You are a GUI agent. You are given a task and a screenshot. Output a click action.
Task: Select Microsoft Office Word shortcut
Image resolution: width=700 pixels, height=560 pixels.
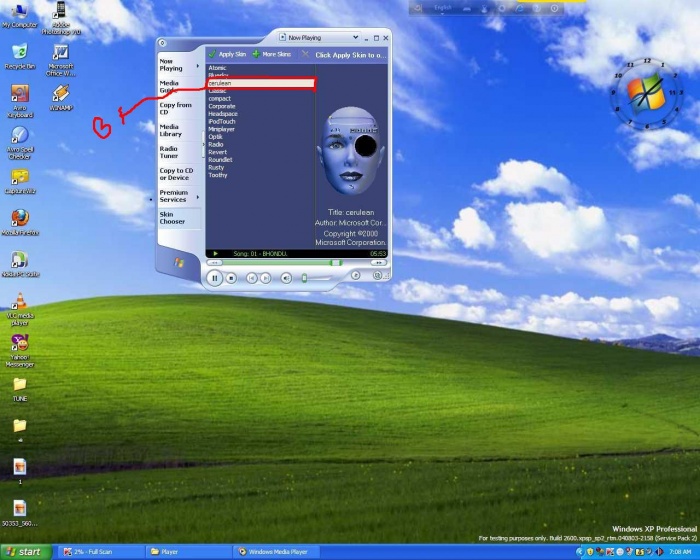pyautogui.click(x=61, y=60)
